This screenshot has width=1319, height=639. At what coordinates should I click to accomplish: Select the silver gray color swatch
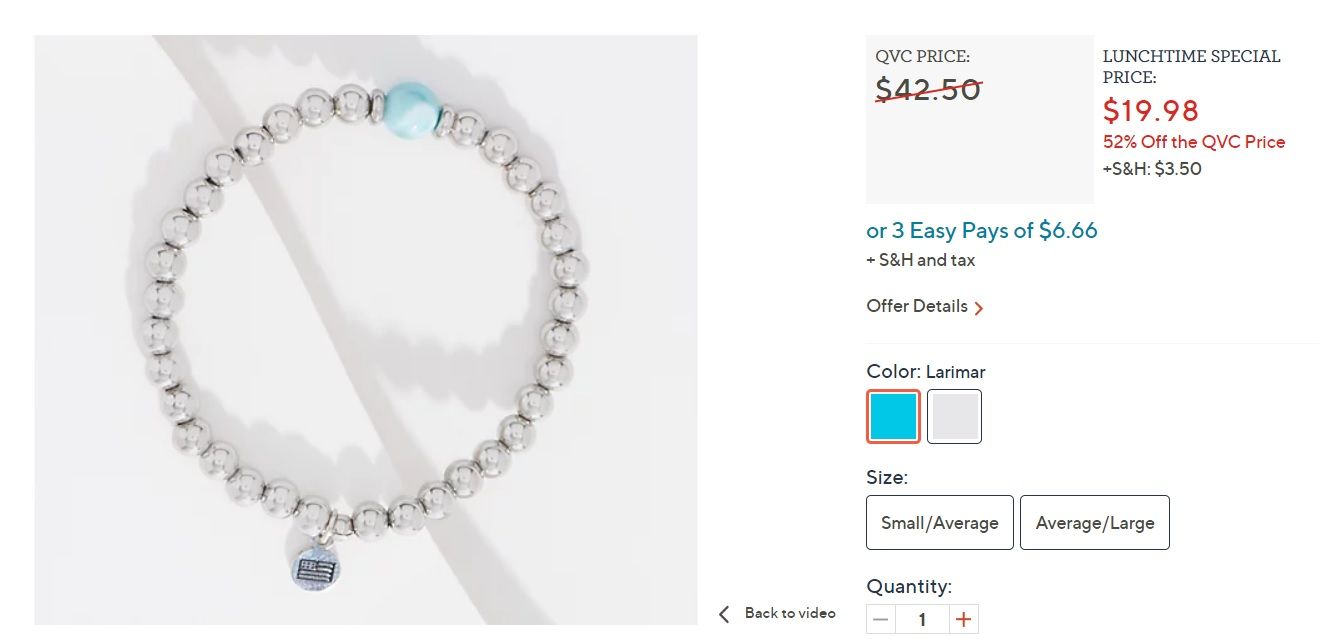[x=954, y=416]
